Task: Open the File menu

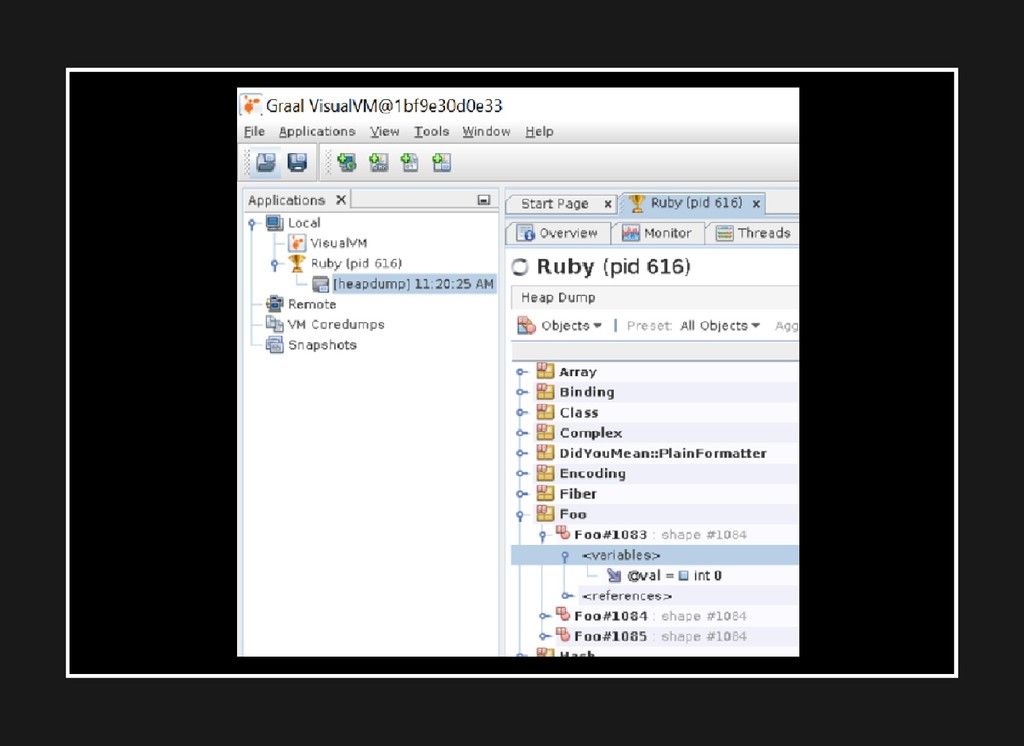Action: pyautogui.click(x=254, y=131)
